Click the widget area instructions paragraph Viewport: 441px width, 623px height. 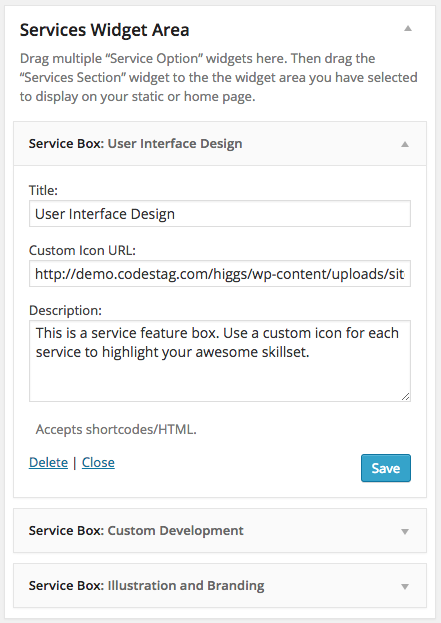point(219,77)
